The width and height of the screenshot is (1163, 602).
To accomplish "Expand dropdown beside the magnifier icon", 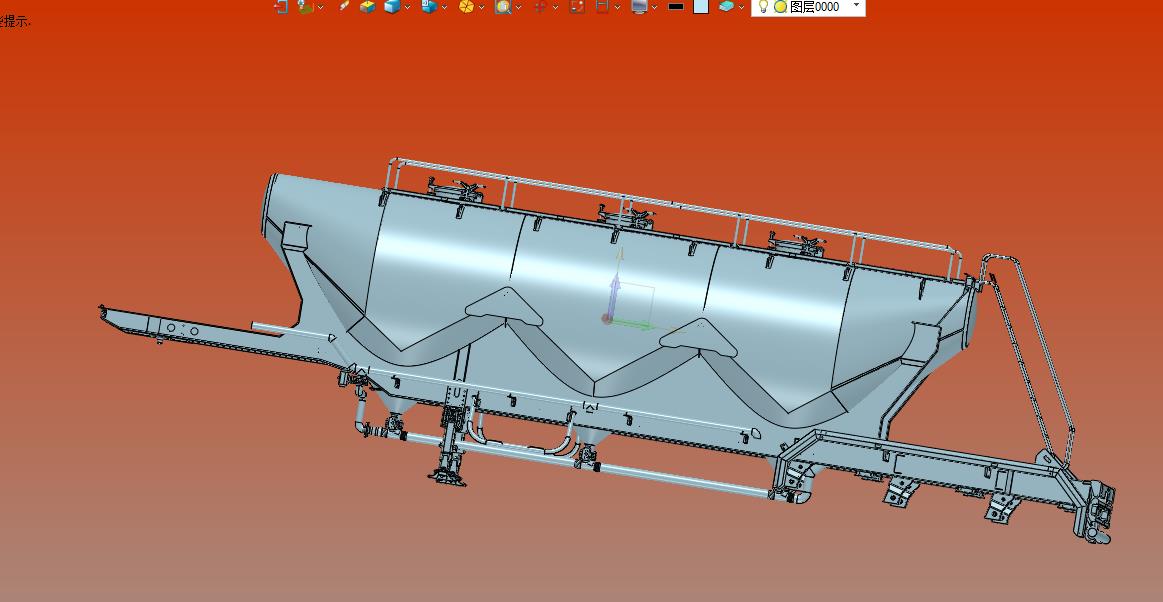I will 518,7.
